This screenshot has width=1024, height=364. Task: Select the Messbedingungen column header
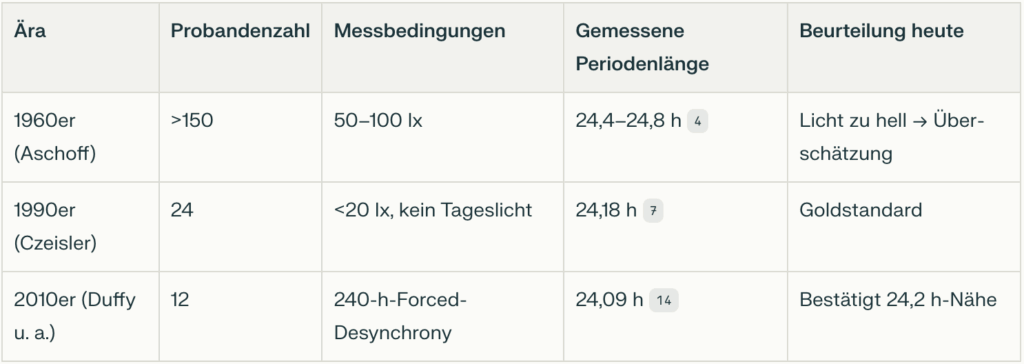(x=419, y=31)
